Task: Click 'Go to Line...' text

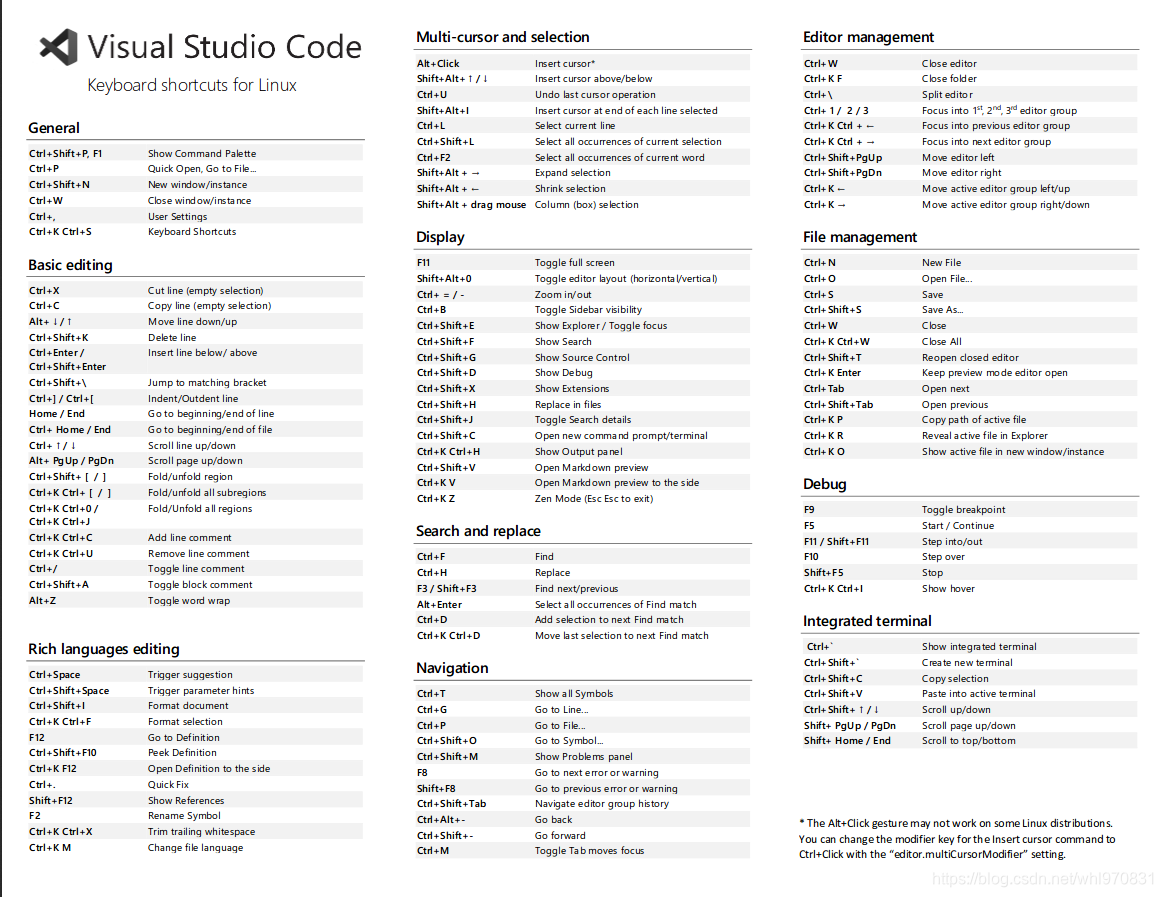Action: pos(561,710)
